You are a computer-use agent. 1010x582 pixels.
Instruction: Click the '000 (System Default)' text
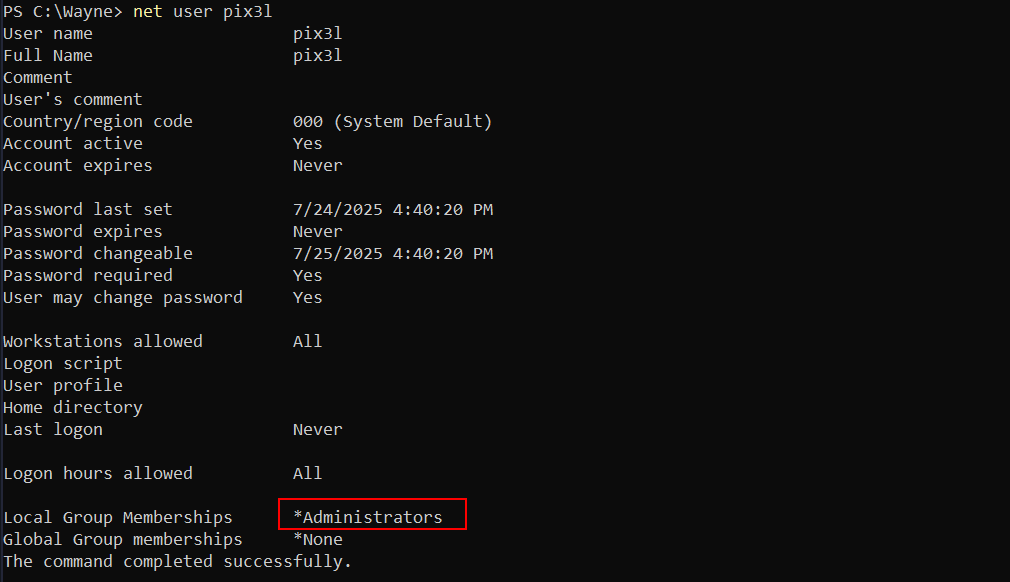pos(392,122)
